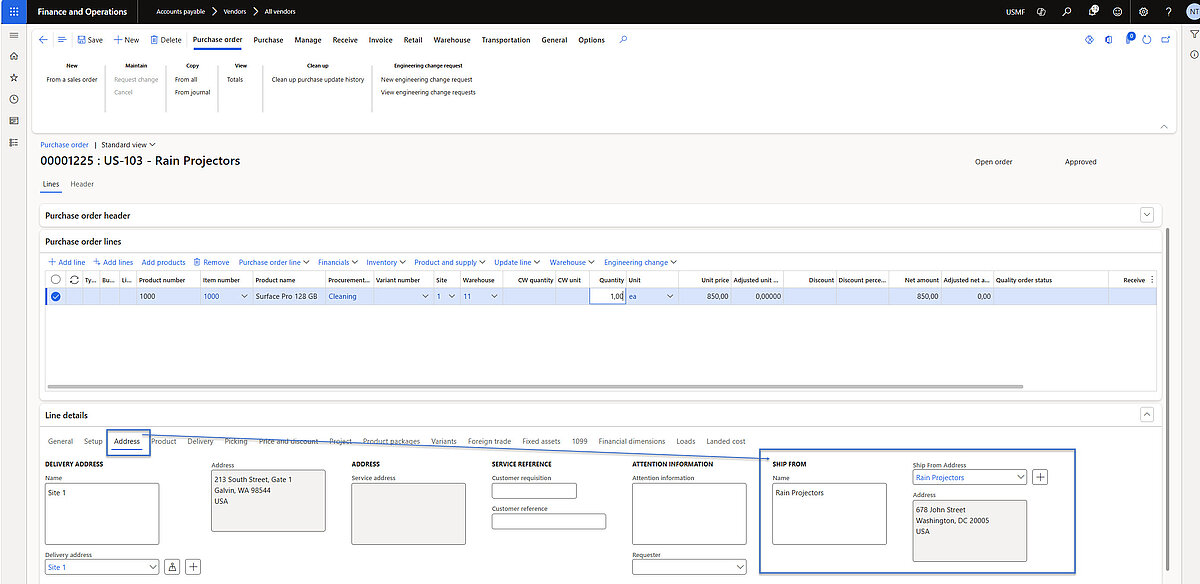The image size is (1200, 584).
Task: Open the Setup tab in Line details
Action: pos(93,441)
